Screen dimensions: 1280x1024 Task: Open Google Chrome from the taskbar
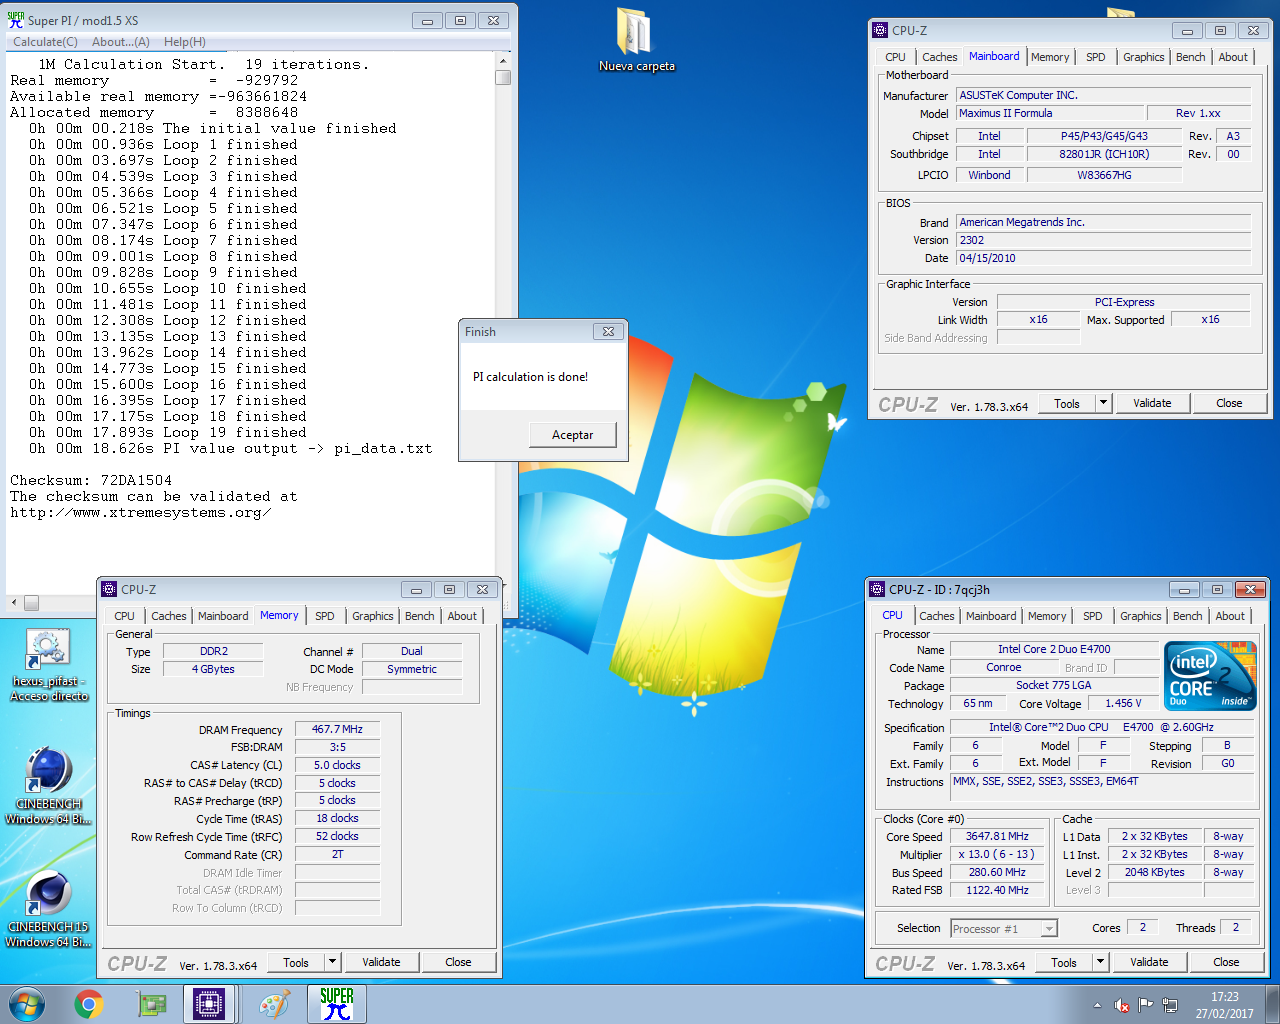pos(89,1004)
